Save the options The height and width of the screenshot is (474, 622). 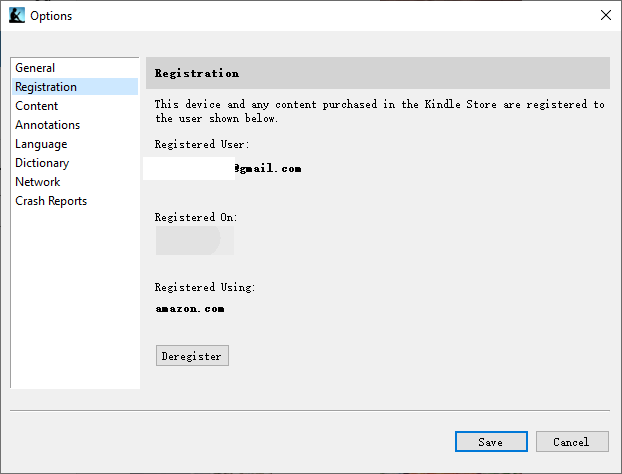(491, 441)
